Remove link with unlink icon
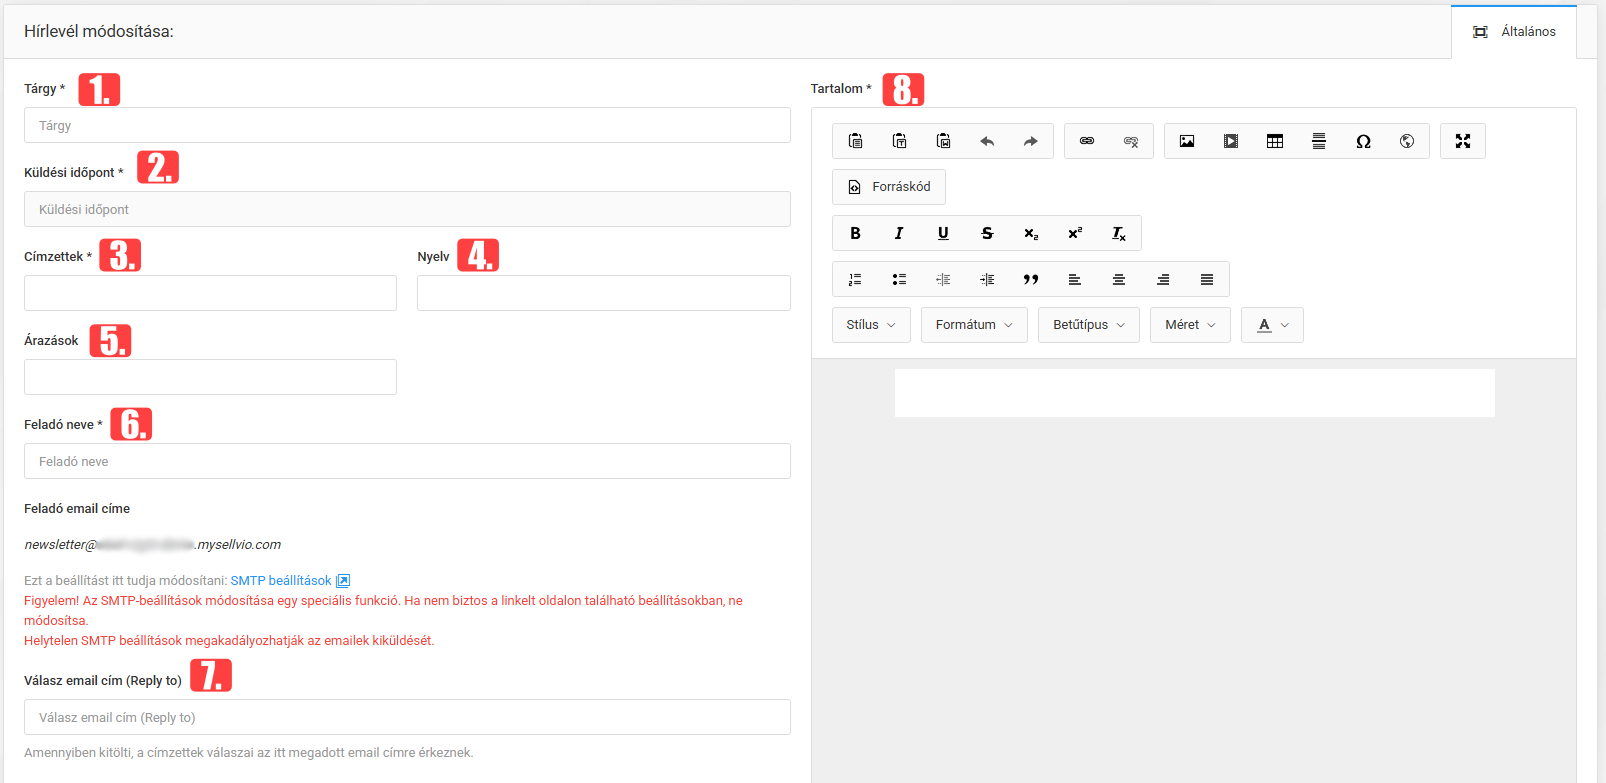1606x783 pixels. (x=1131, y=141)
